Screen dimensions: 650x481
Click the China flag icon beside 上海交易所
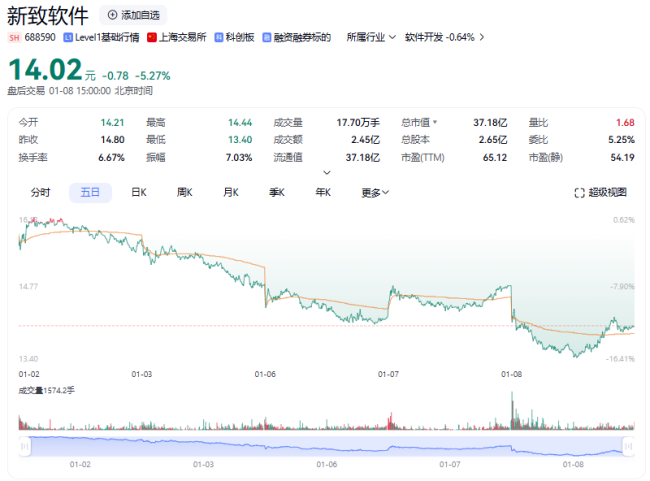(x=152, y=38)
